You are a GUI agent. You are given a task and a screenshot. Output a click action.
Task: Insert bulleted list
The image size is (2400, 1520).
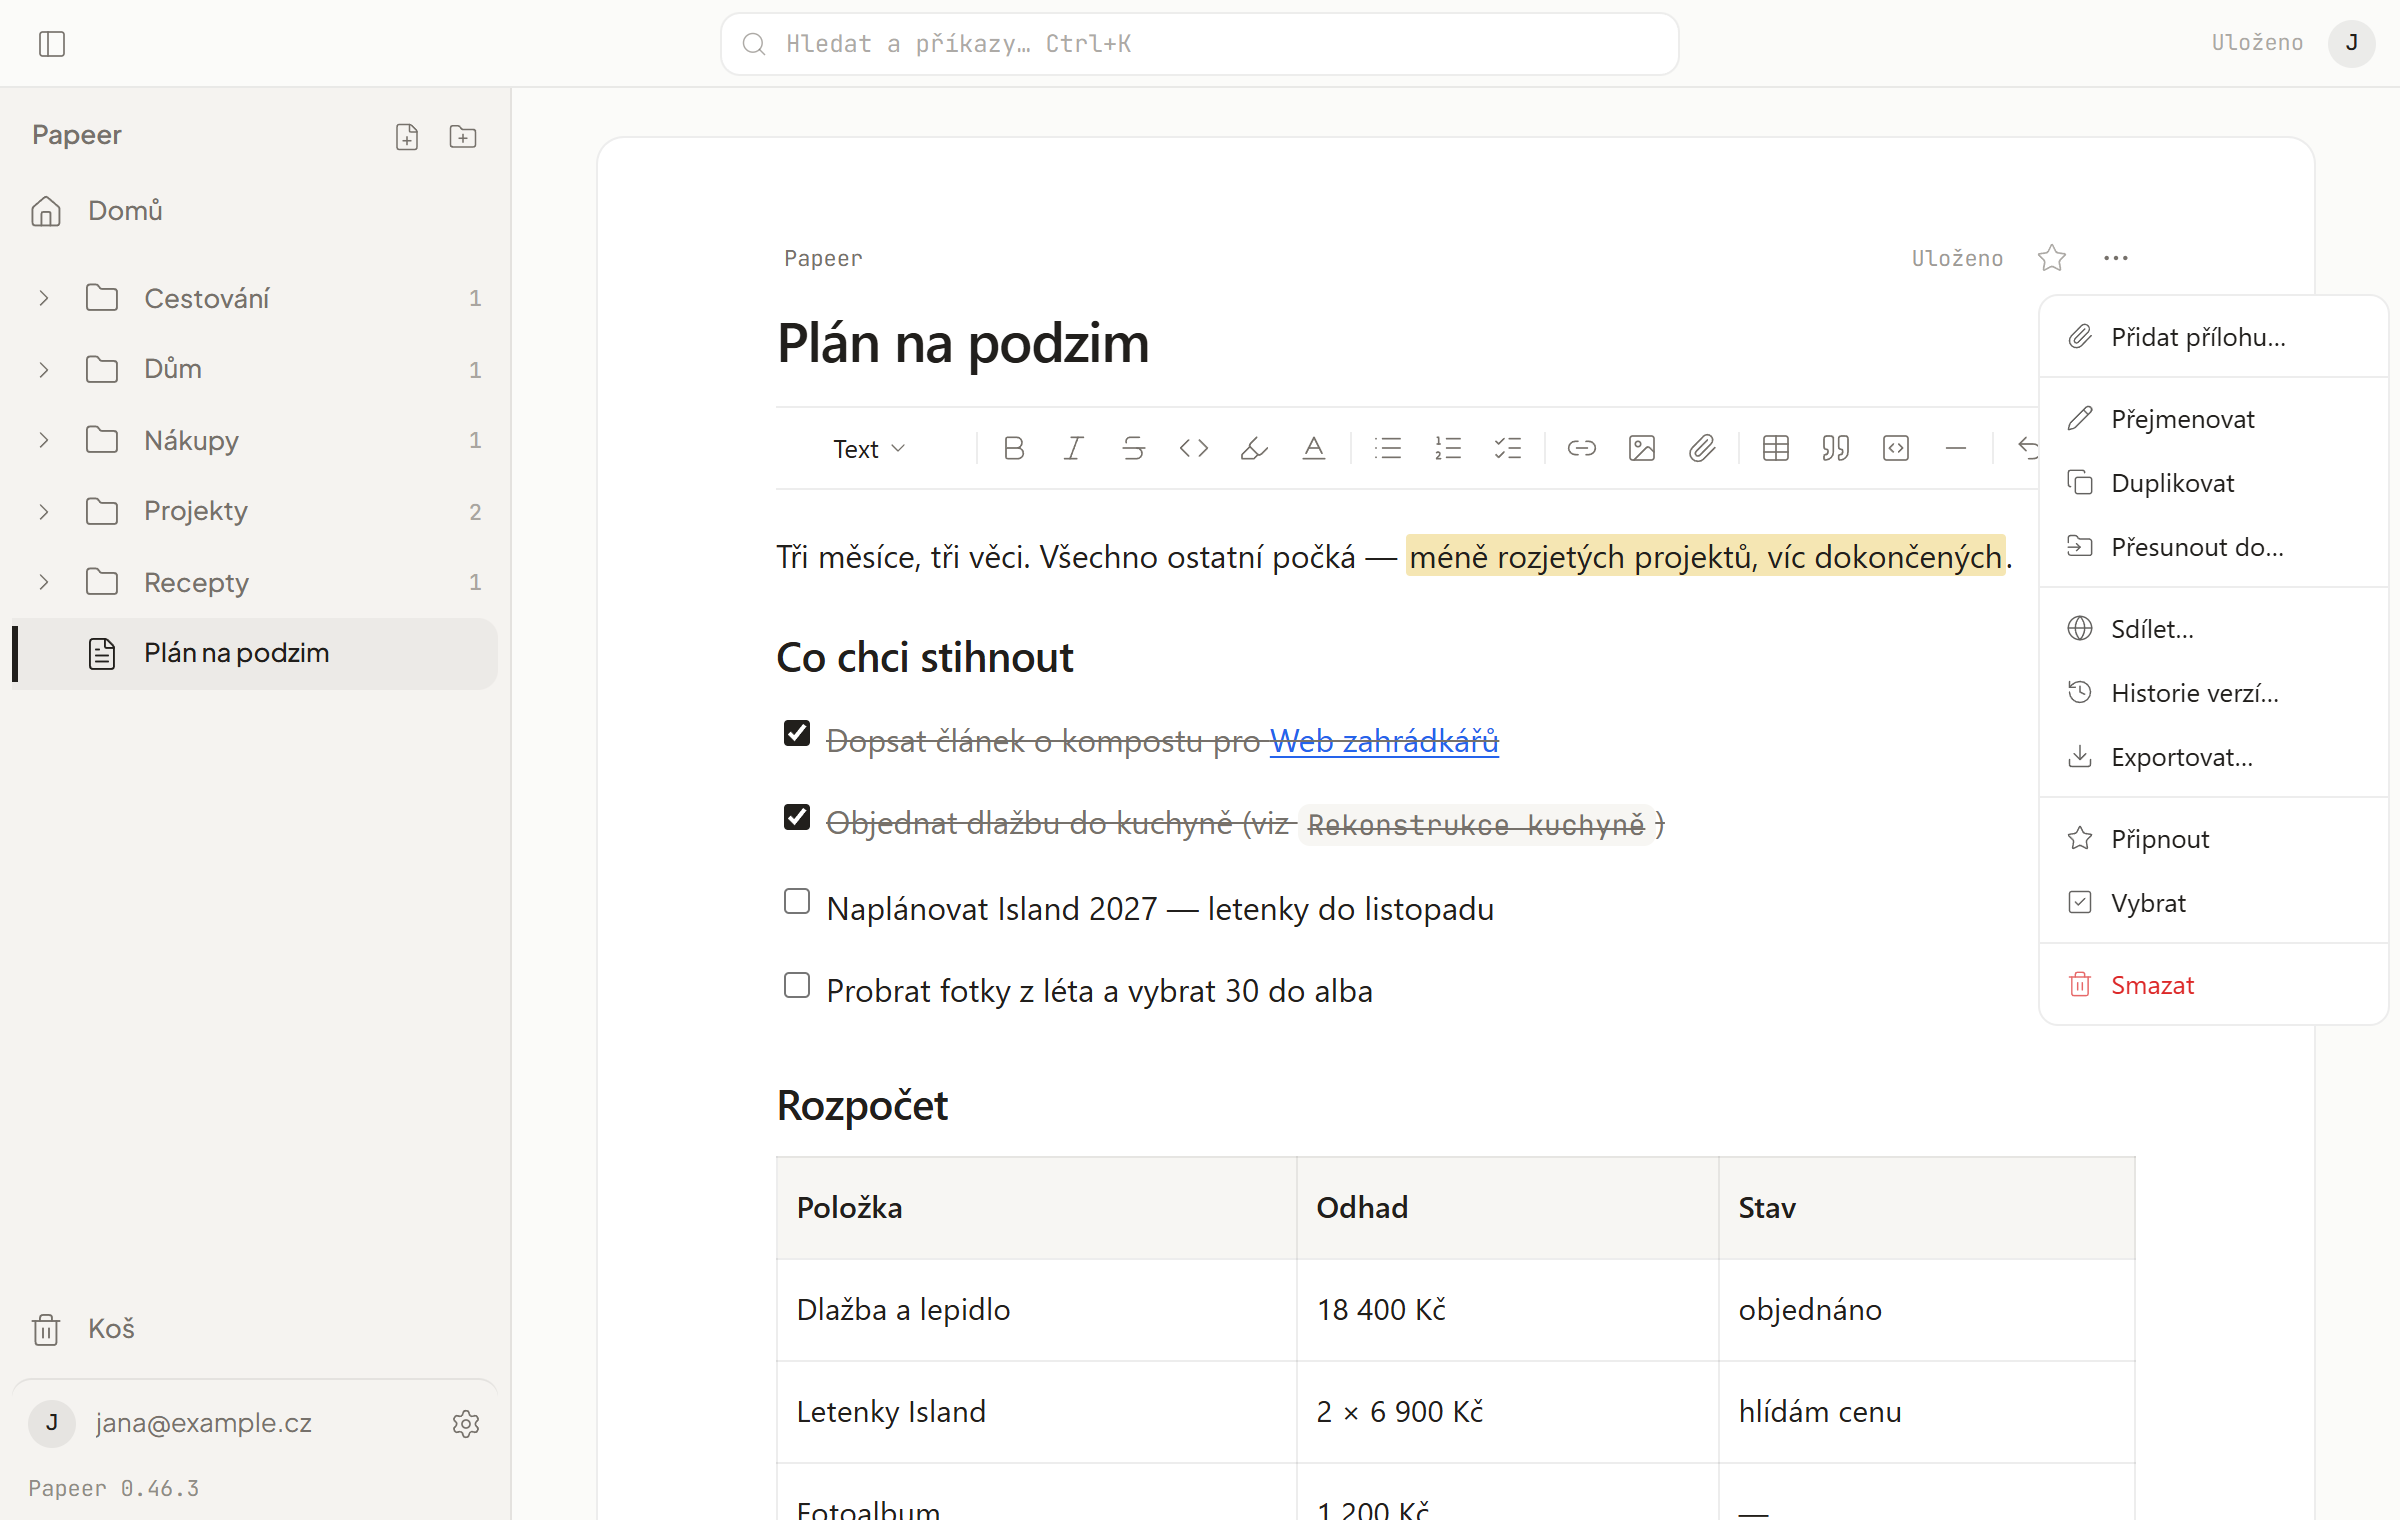click(x=1388, y=448)
